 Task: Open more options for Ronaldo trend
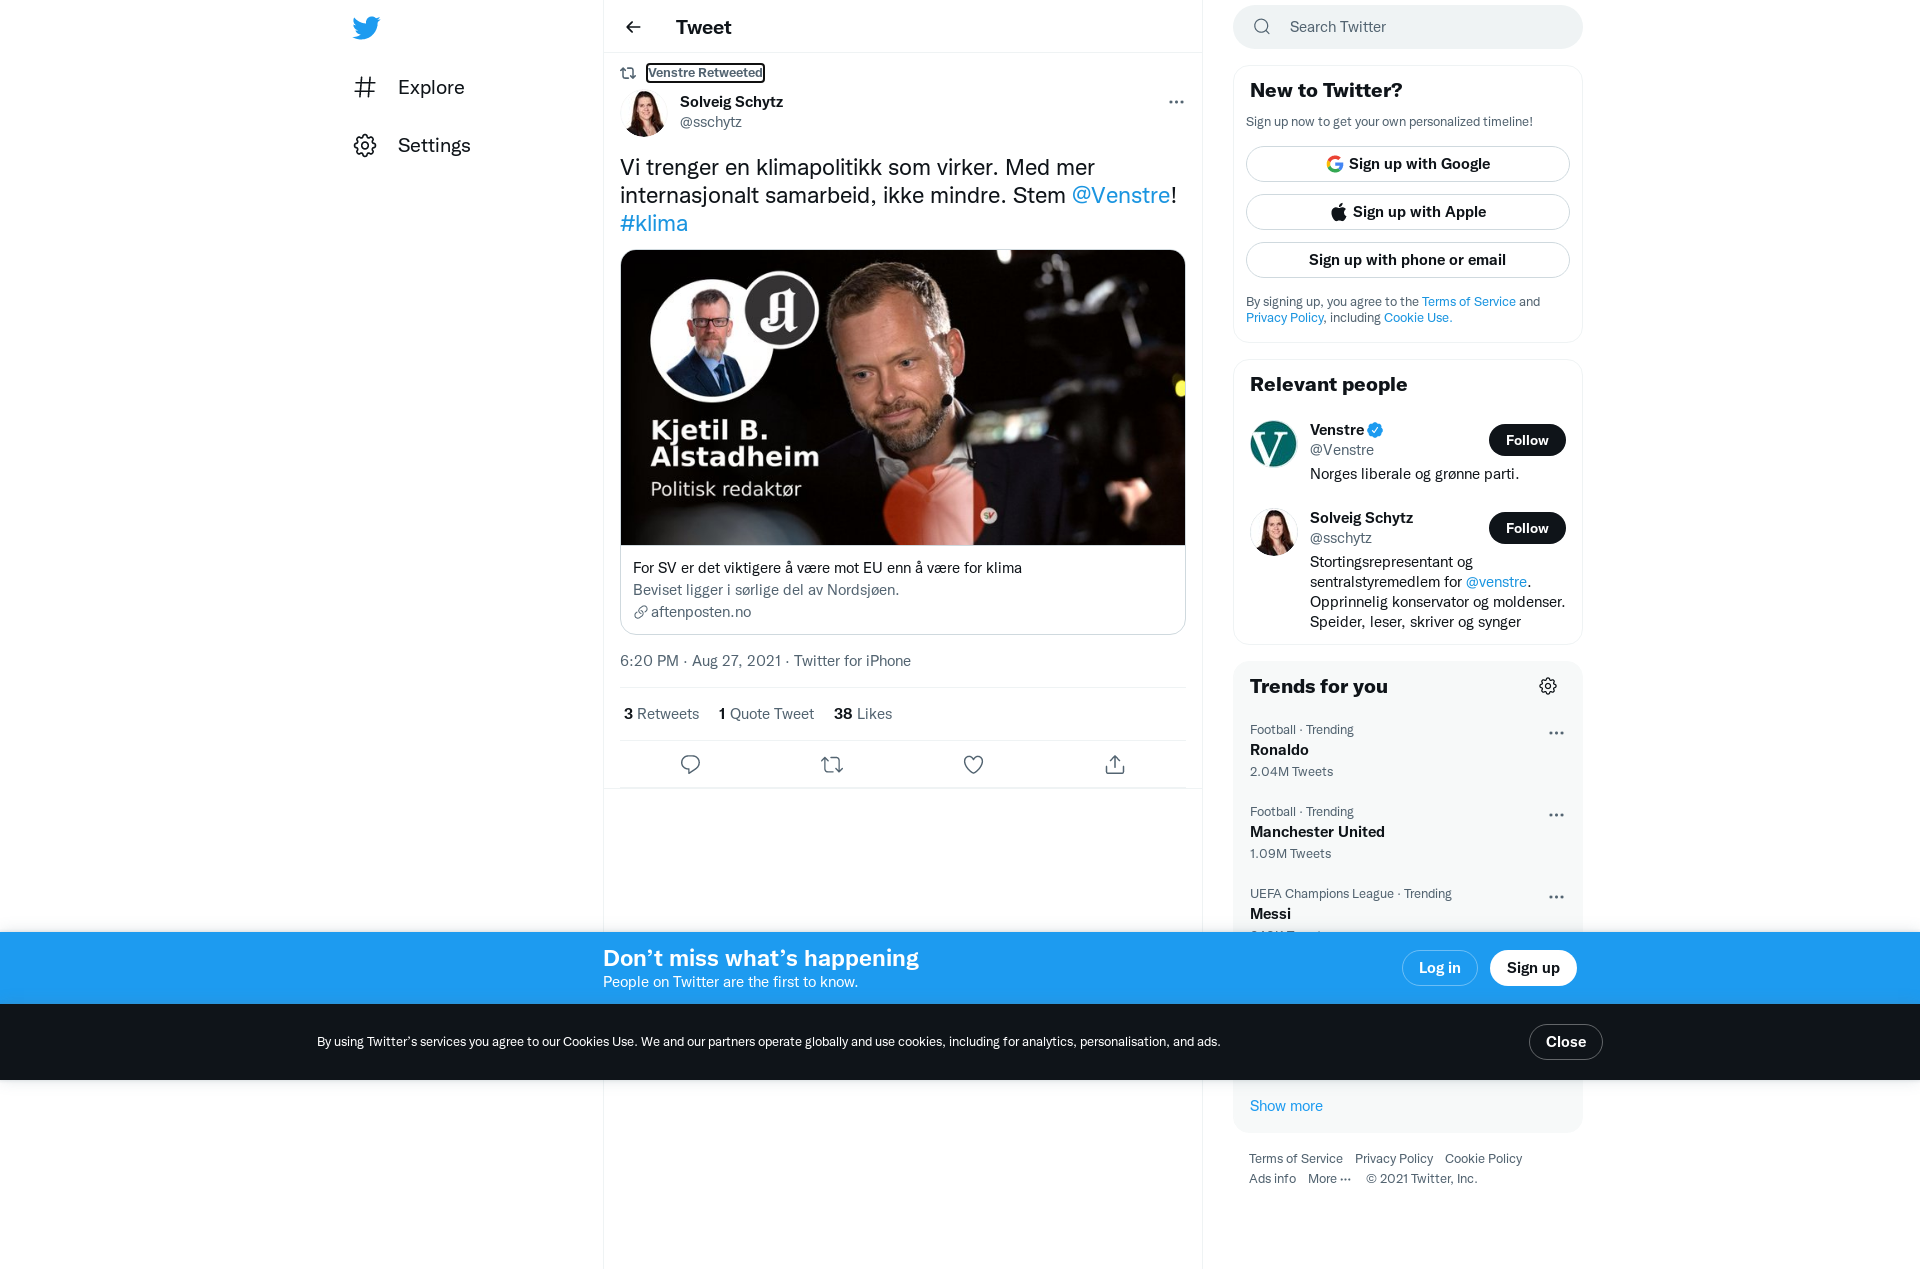click(1556, 733)
